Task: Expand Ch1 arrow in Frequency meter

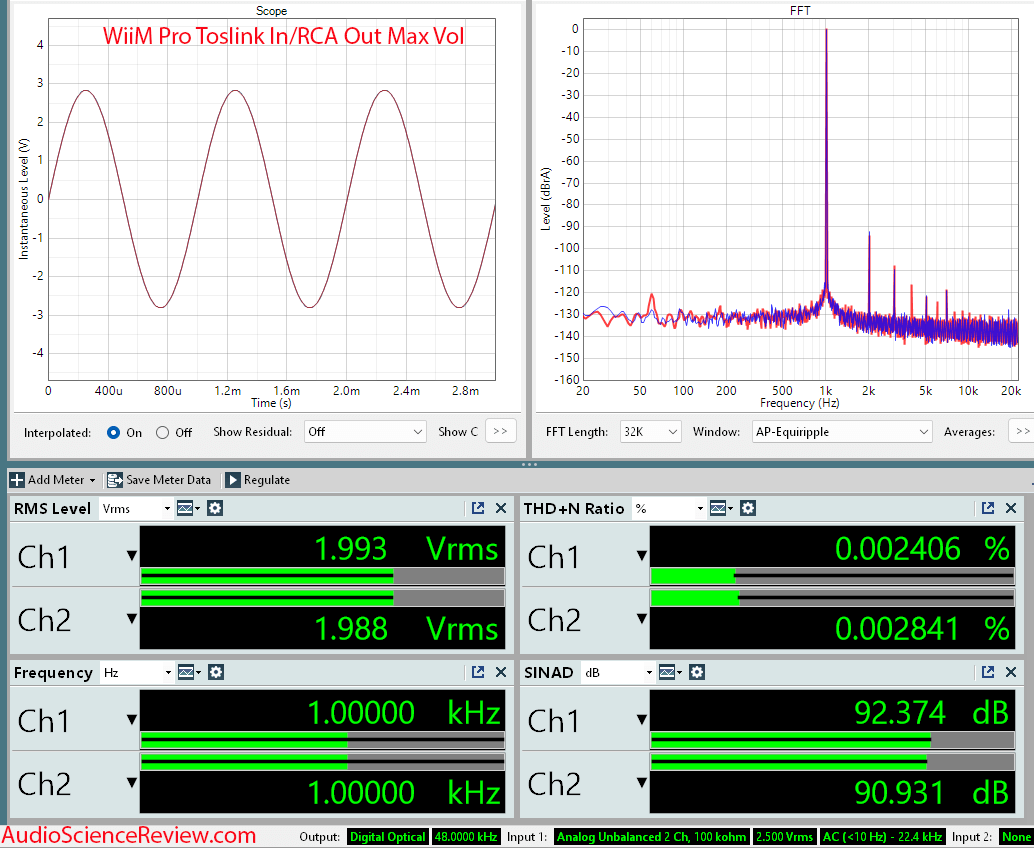Action: (132, 719)
